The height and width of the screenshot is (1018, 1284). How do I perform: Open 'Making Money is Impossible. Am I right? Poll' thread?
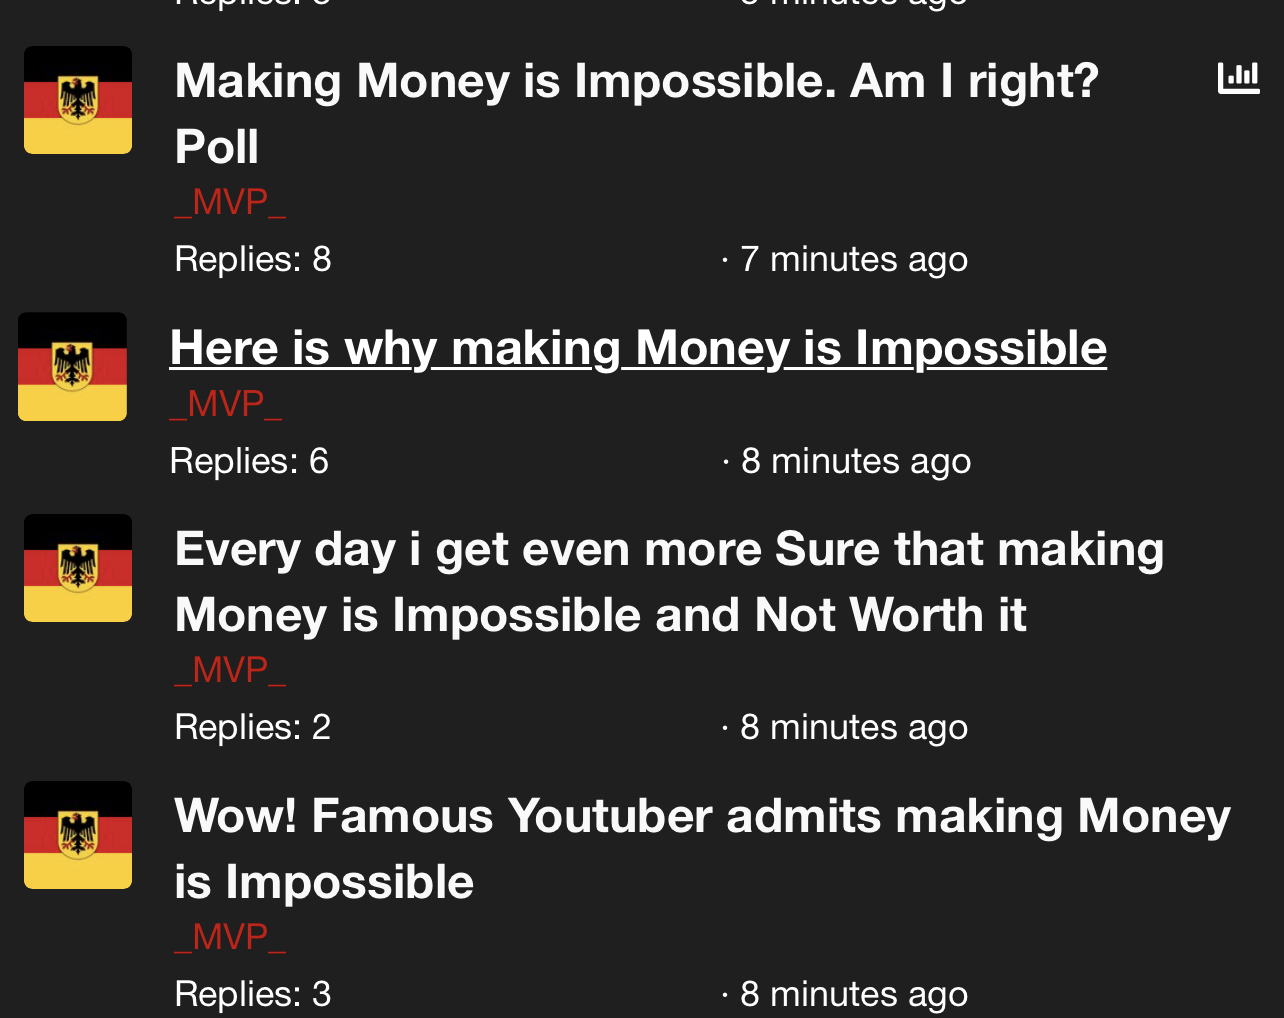tap(636, 113)
